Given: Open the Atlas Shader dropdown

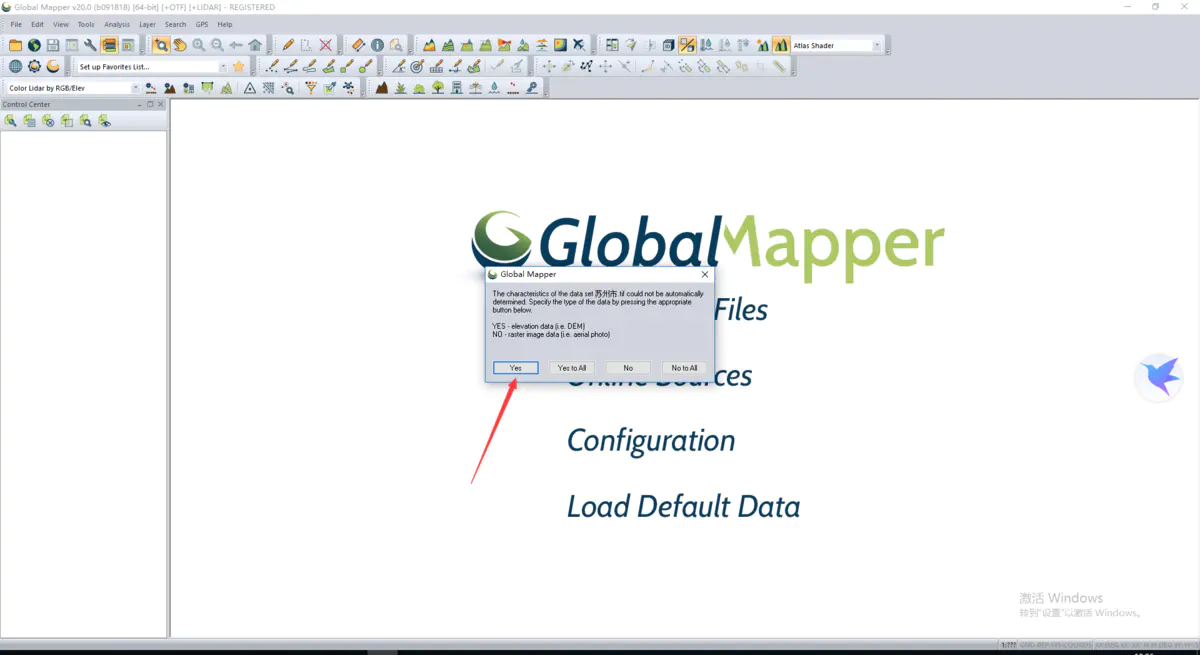Looking at the screenshot, I should (877, 45).
